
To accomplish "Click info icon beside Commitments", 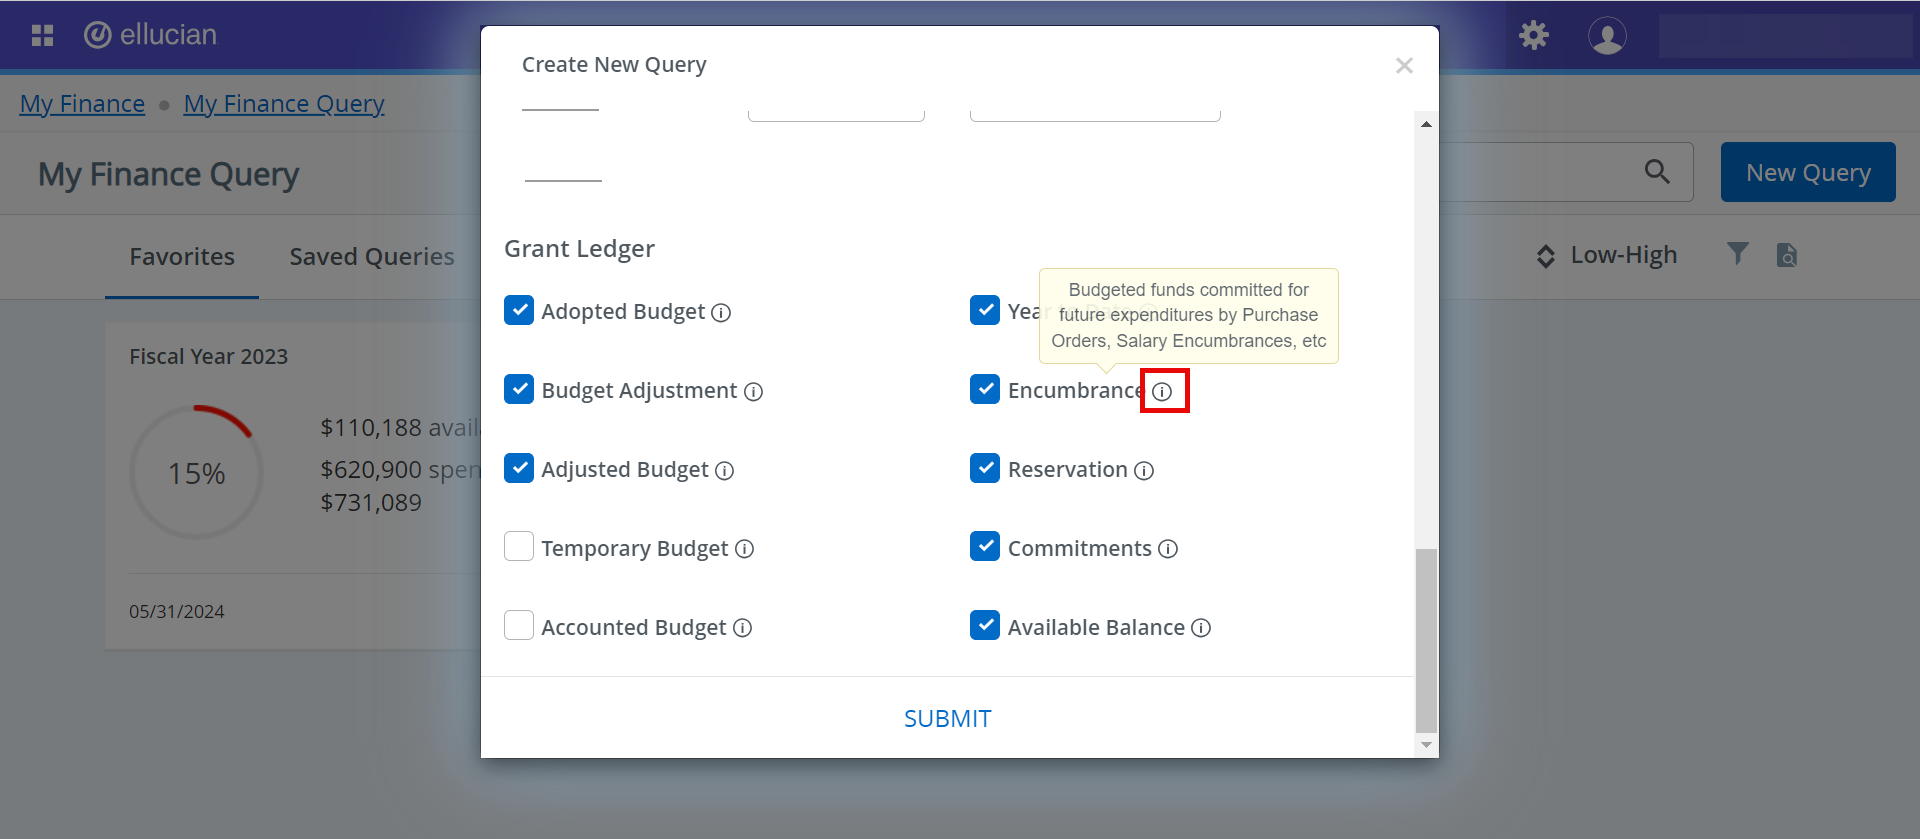I will (1168, 549).
